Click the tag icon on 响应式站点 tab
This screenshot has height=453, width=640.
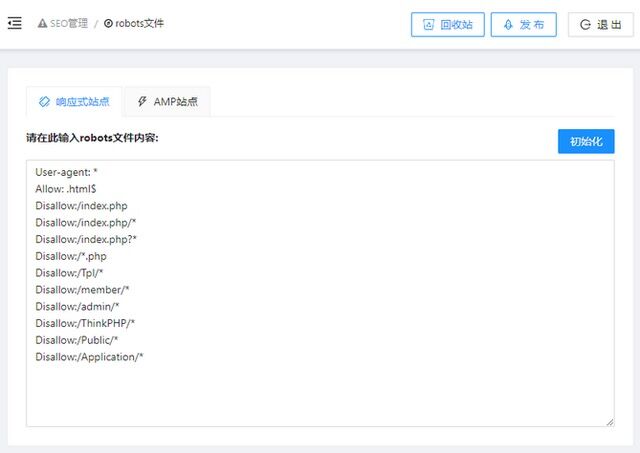pos(44,102)
